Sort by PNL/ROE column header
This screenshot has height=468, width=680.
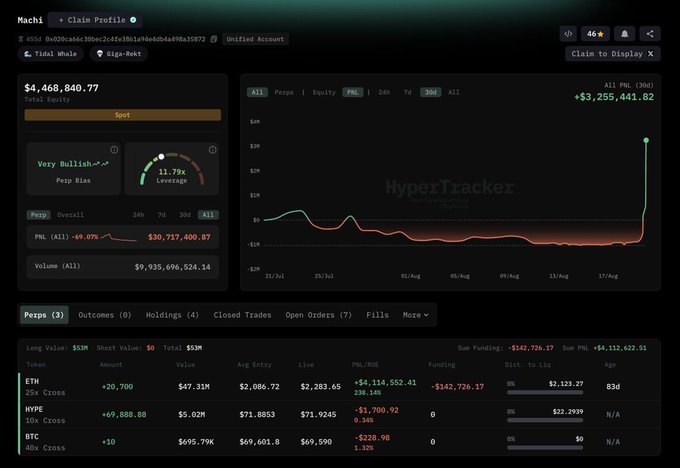[x=365, y=365]
